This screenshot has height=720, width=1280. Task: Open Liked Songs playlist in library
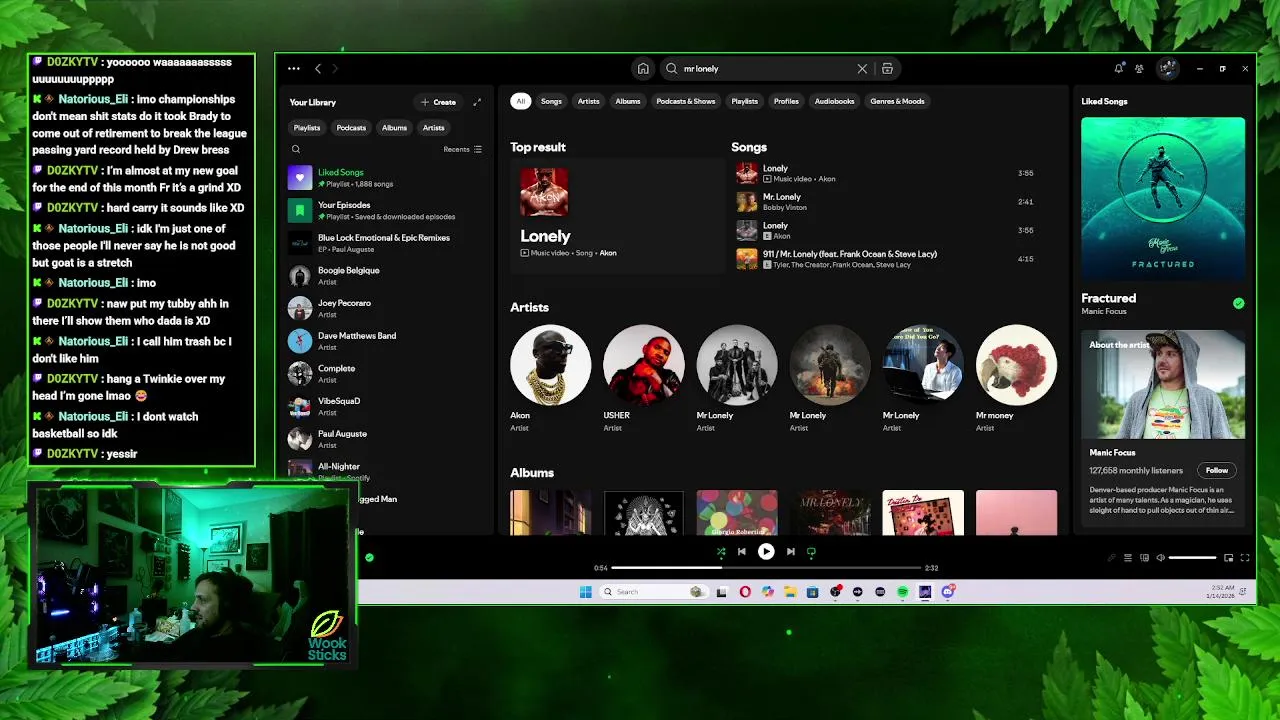[x=385, y=178]
